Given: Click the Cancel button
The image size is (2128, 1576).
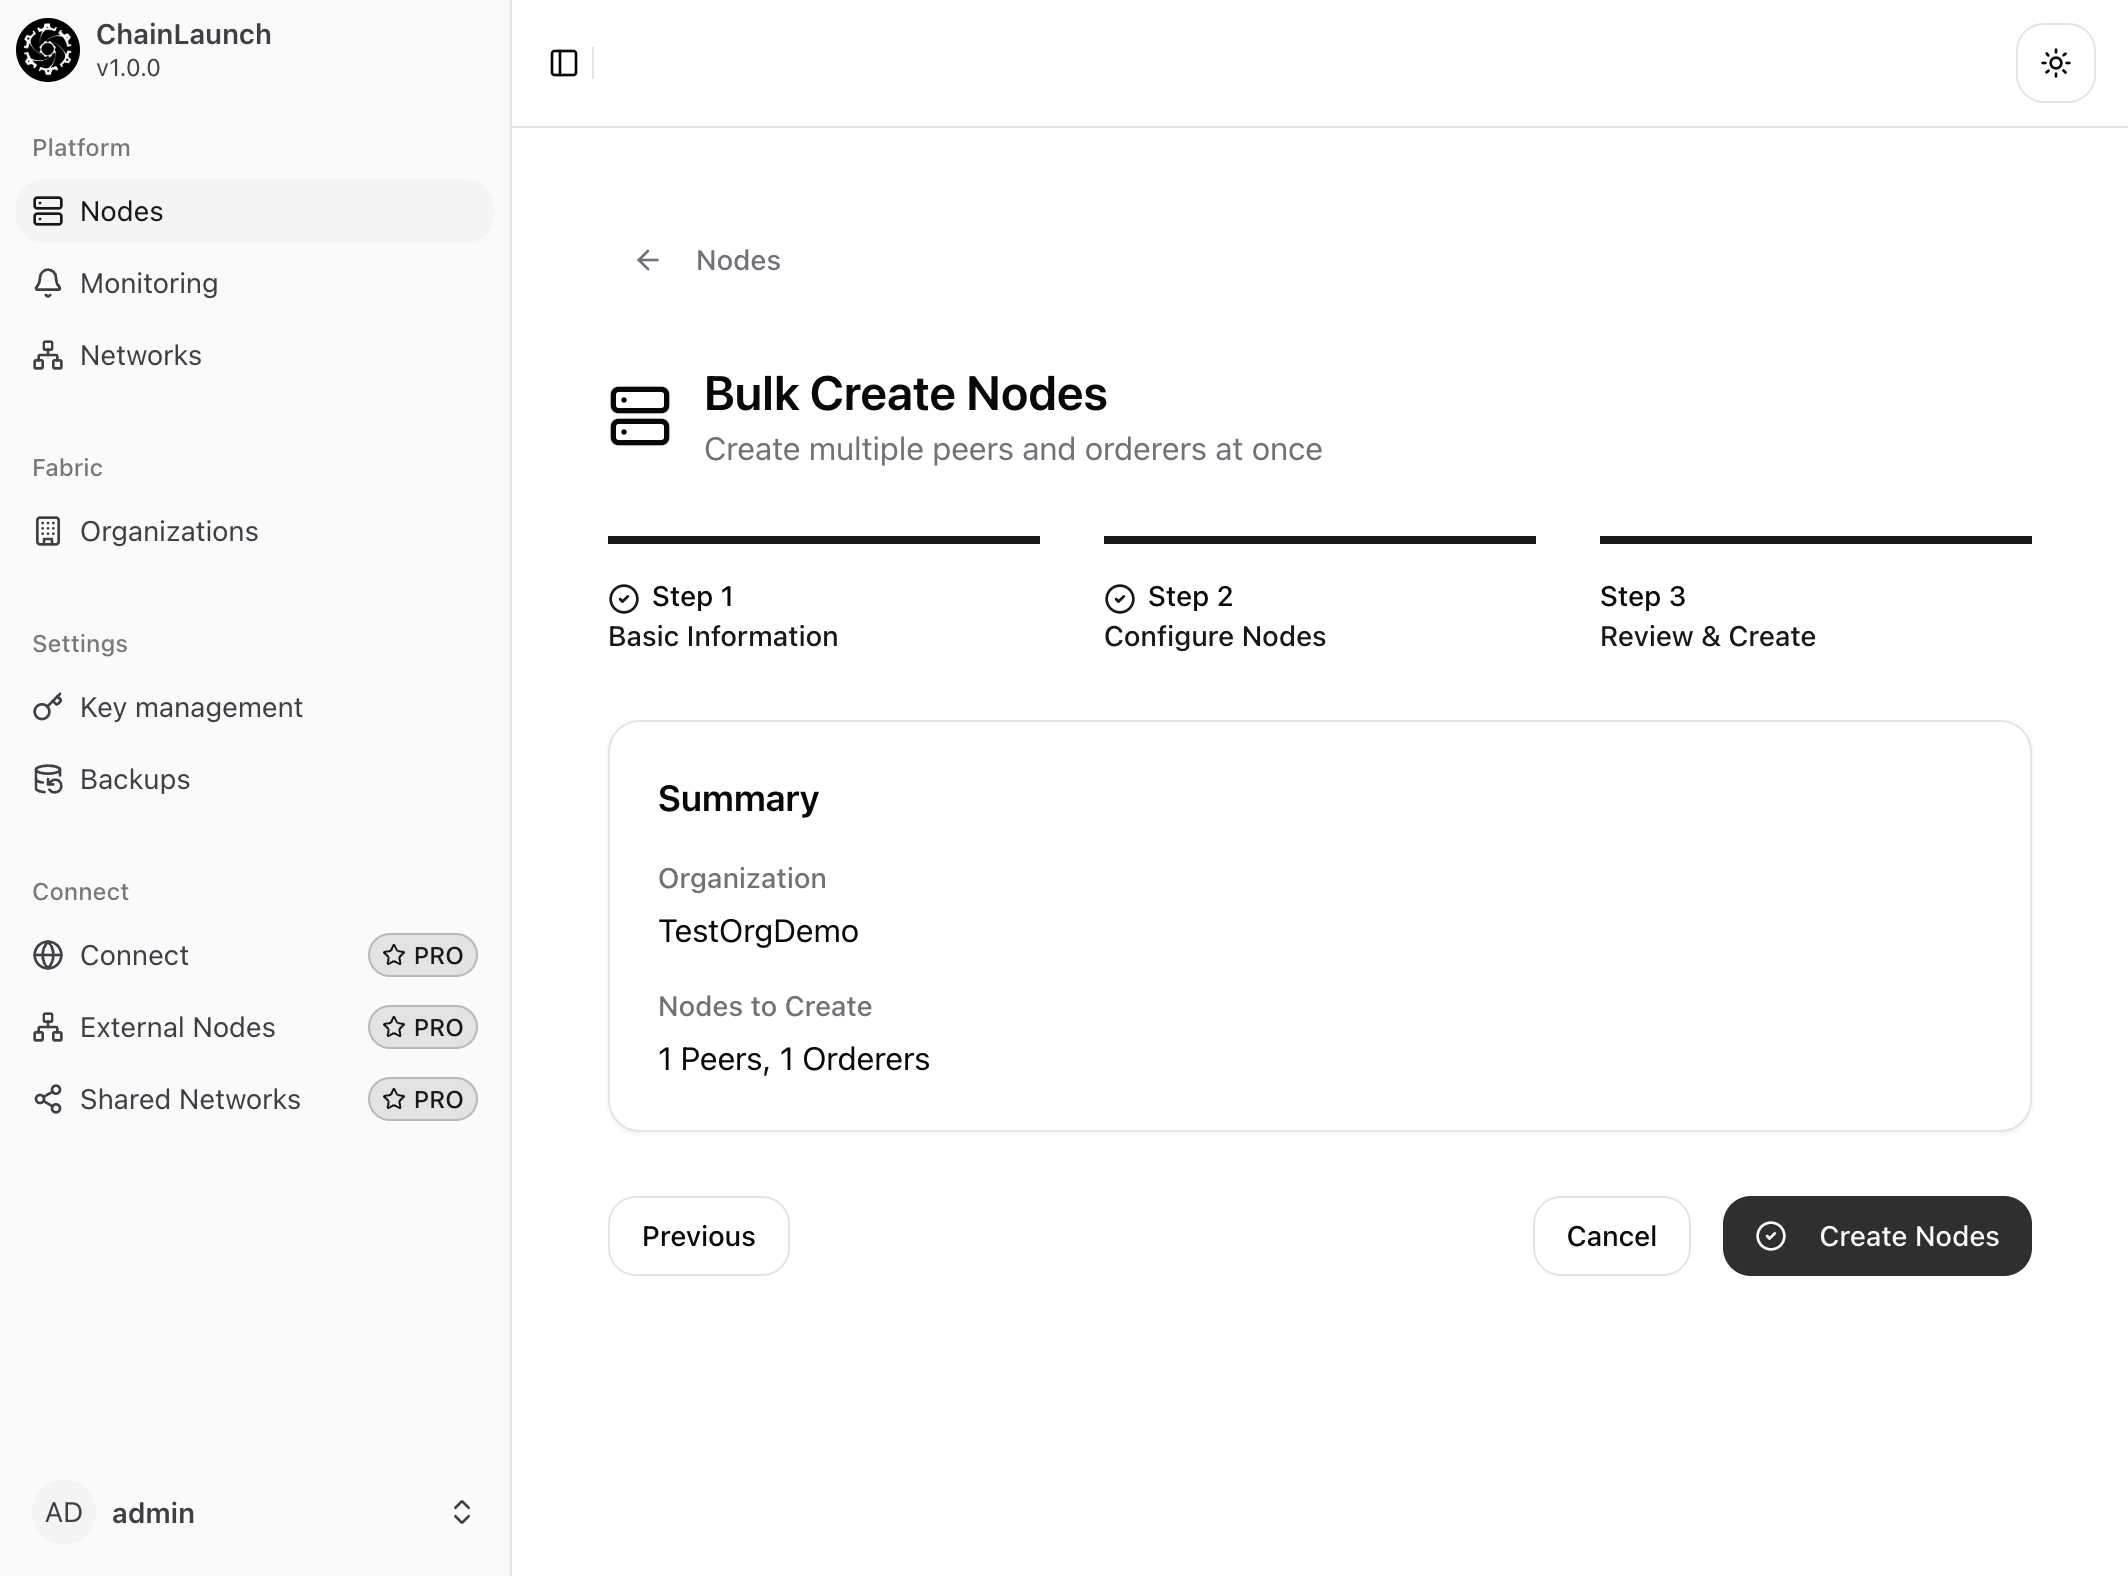Looking at the screenshot, I should pyautogui.click(x=1611, y=1236).
